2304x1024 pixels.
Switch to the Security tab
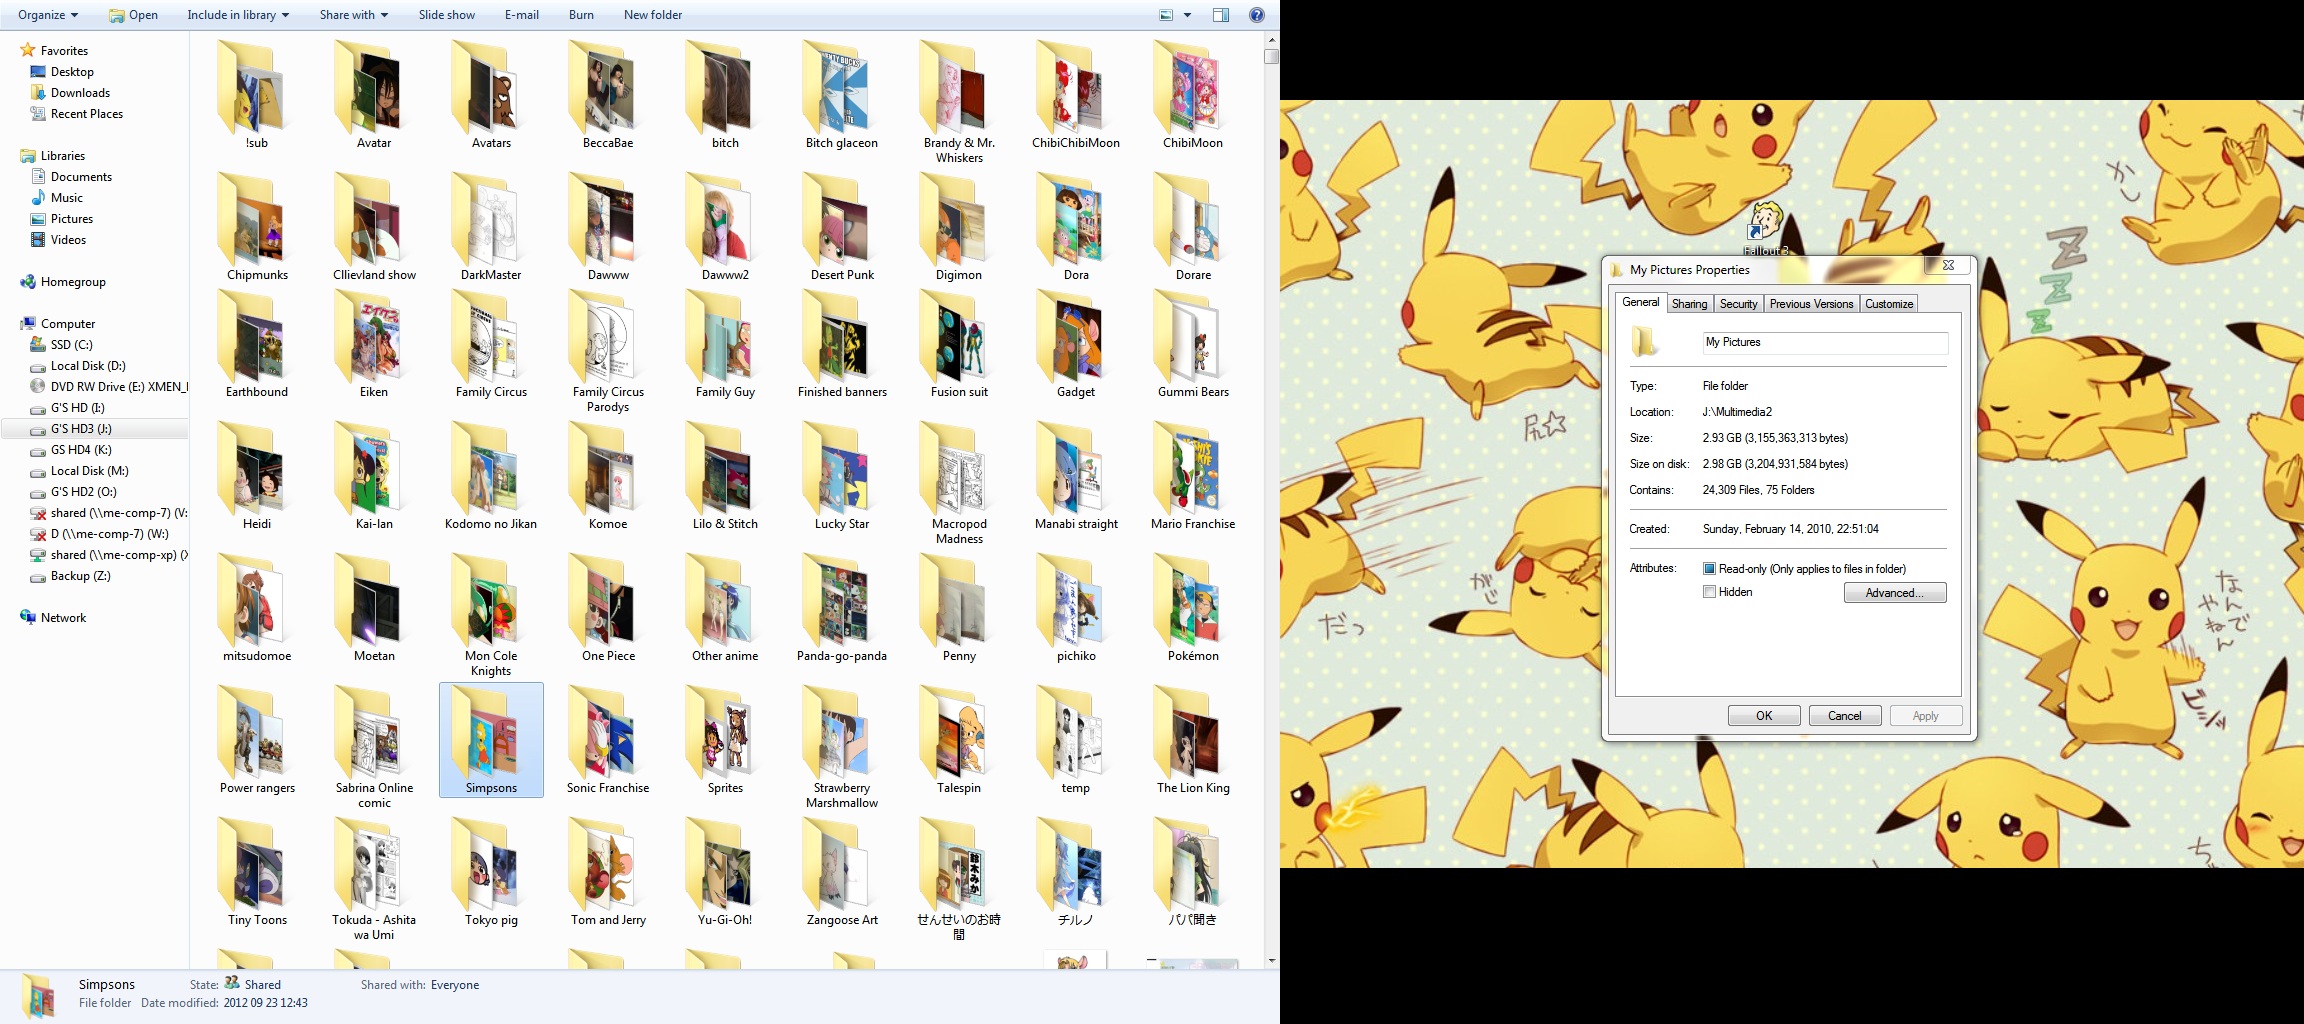pyautogui.click(x=1738, y=304)
